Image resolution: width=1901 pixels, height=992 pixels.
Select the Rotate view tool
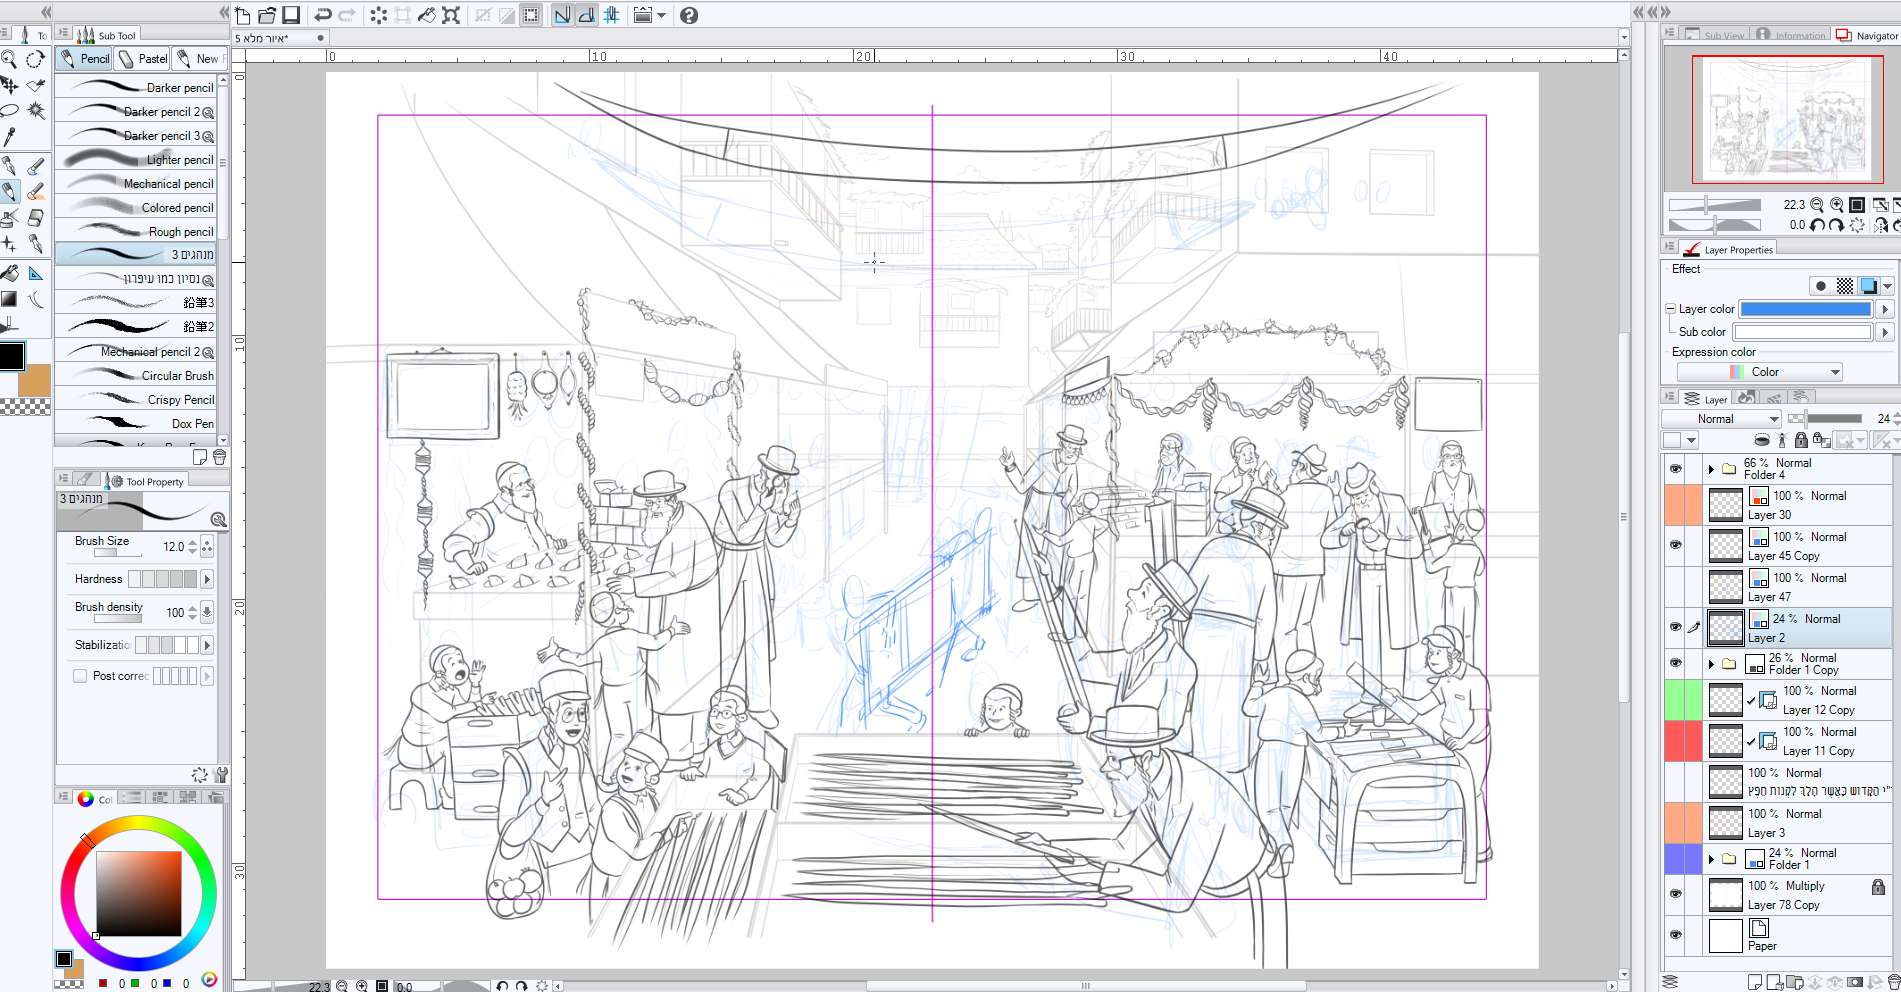(x=35, y=59)
